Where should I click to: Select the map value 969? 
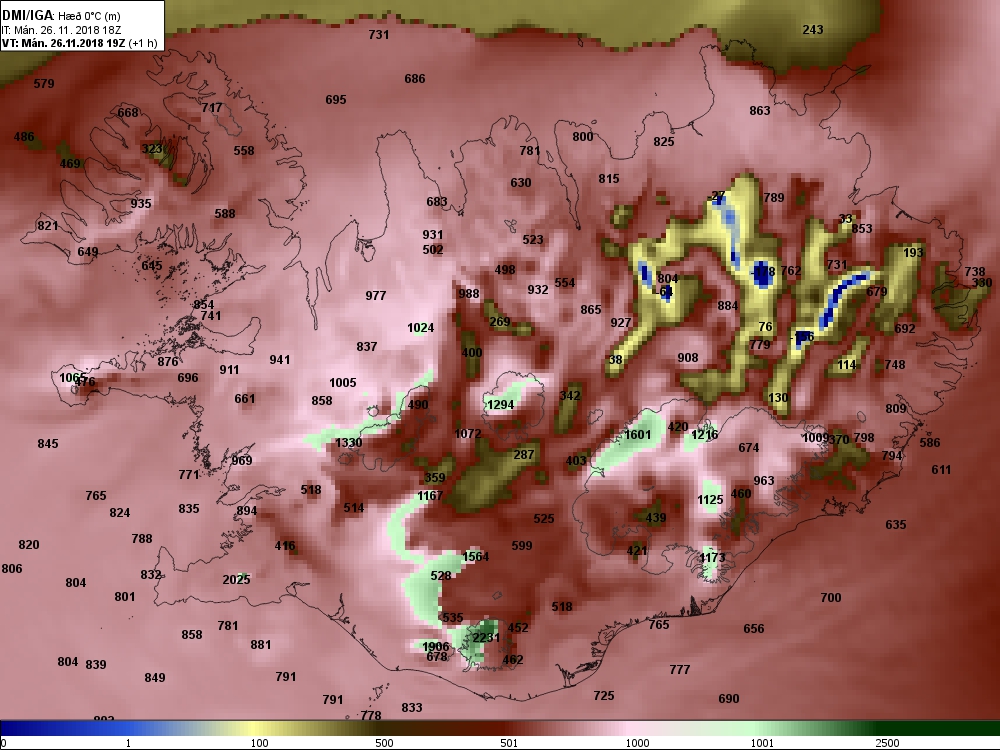(x=242, y=460)
